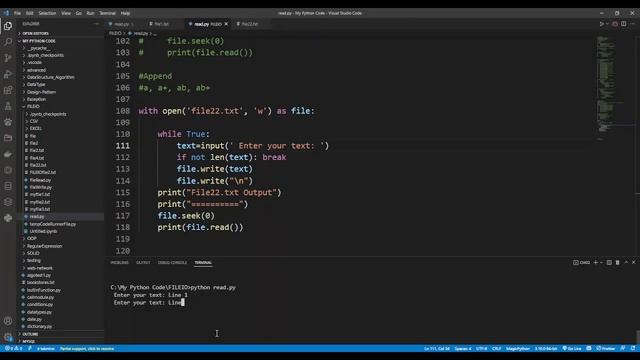Open the Explorer view in the activity bar
This screenshot has width=640, height=360.
click(x=8, y=26)
